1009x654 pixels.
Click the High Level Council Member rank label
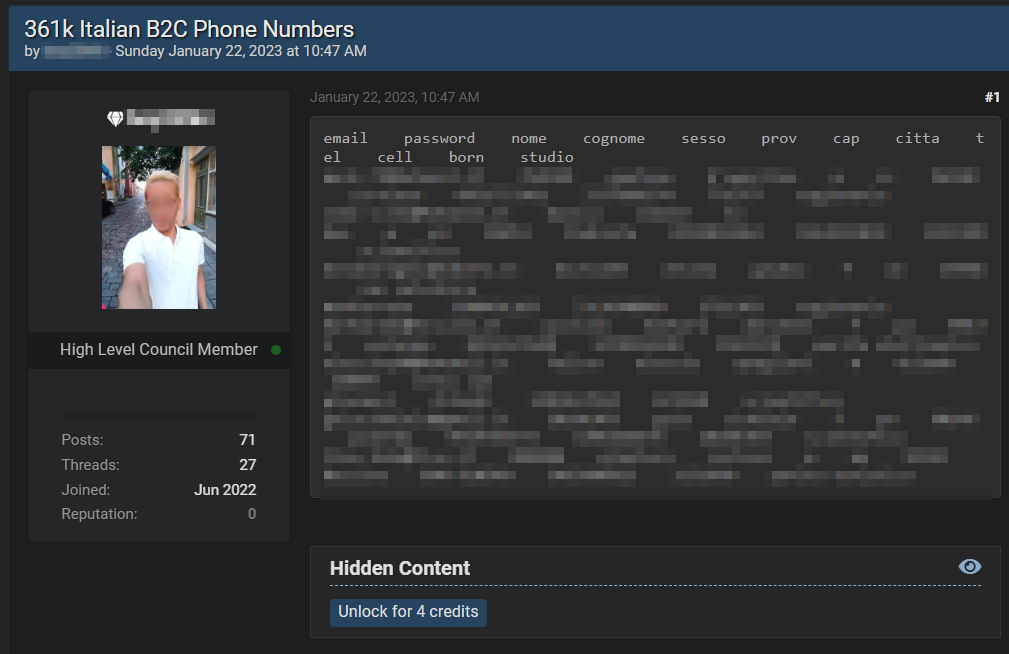pyautogui.click(x=158, y=350)
